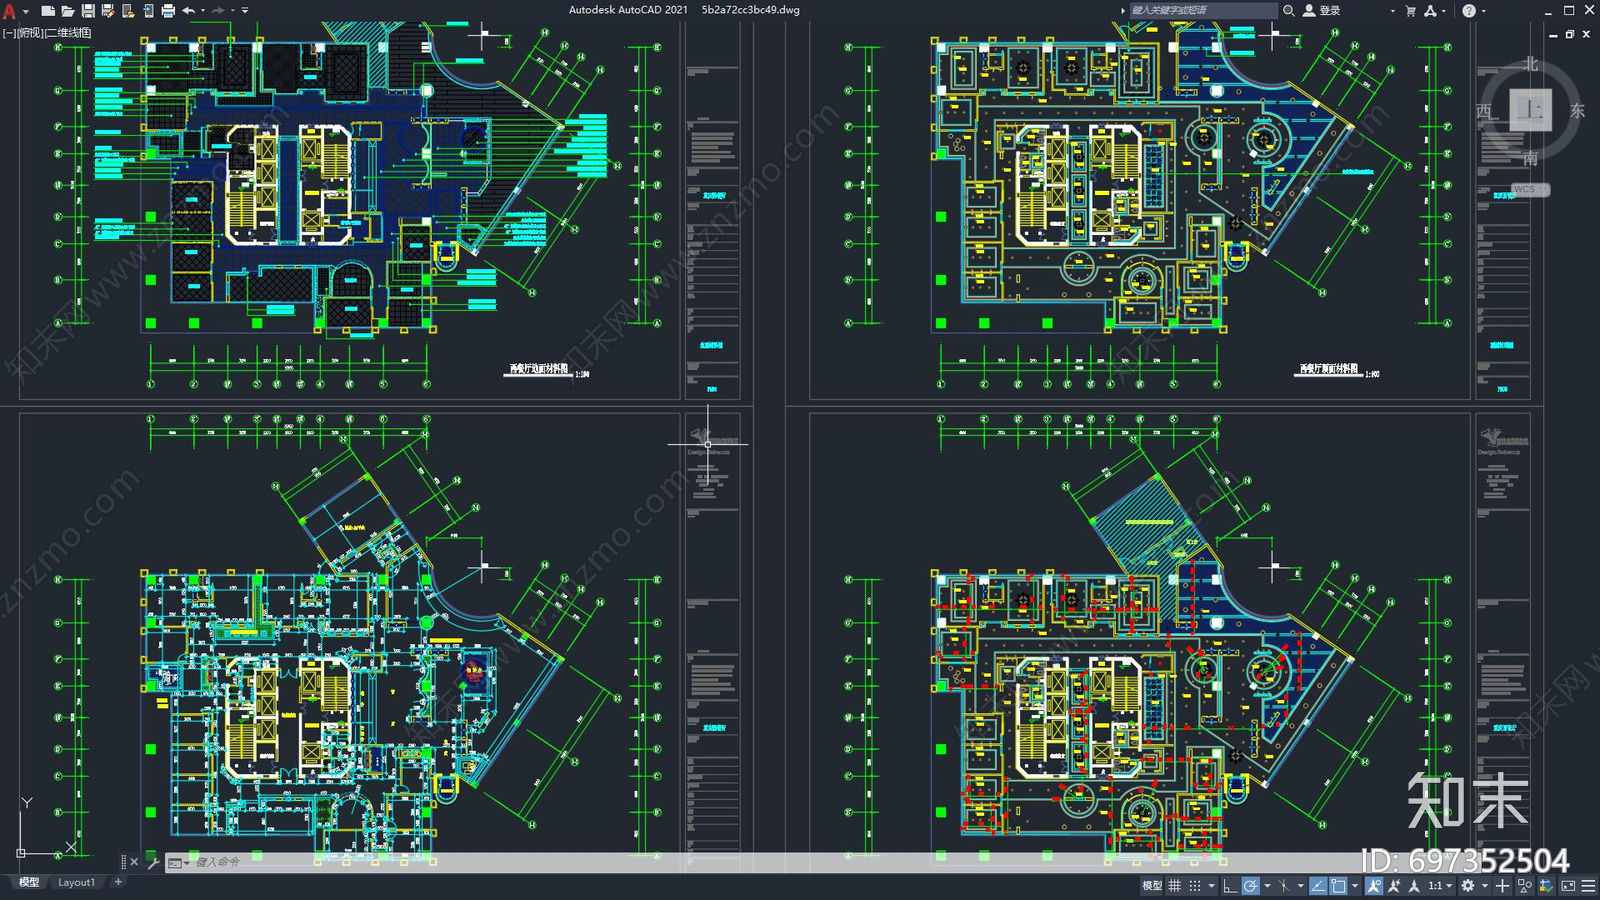Click the Plot printer icon
This screenshot has width=1600, height=900.
(168, 11)
